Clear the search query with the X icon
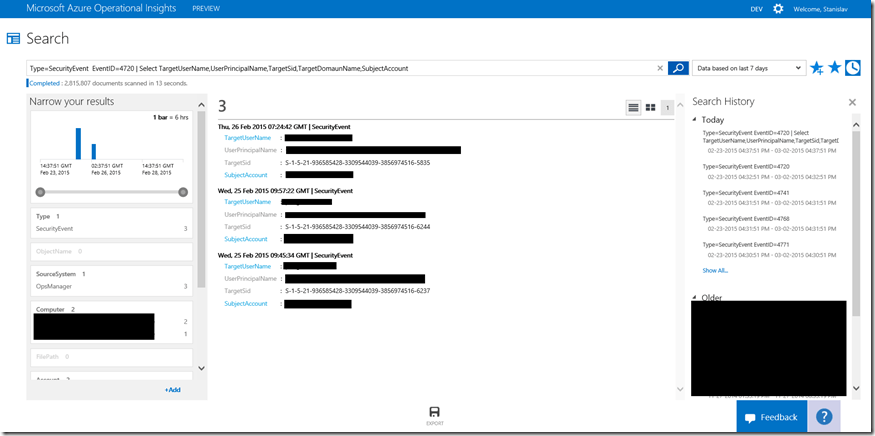 tap(659, 68)
